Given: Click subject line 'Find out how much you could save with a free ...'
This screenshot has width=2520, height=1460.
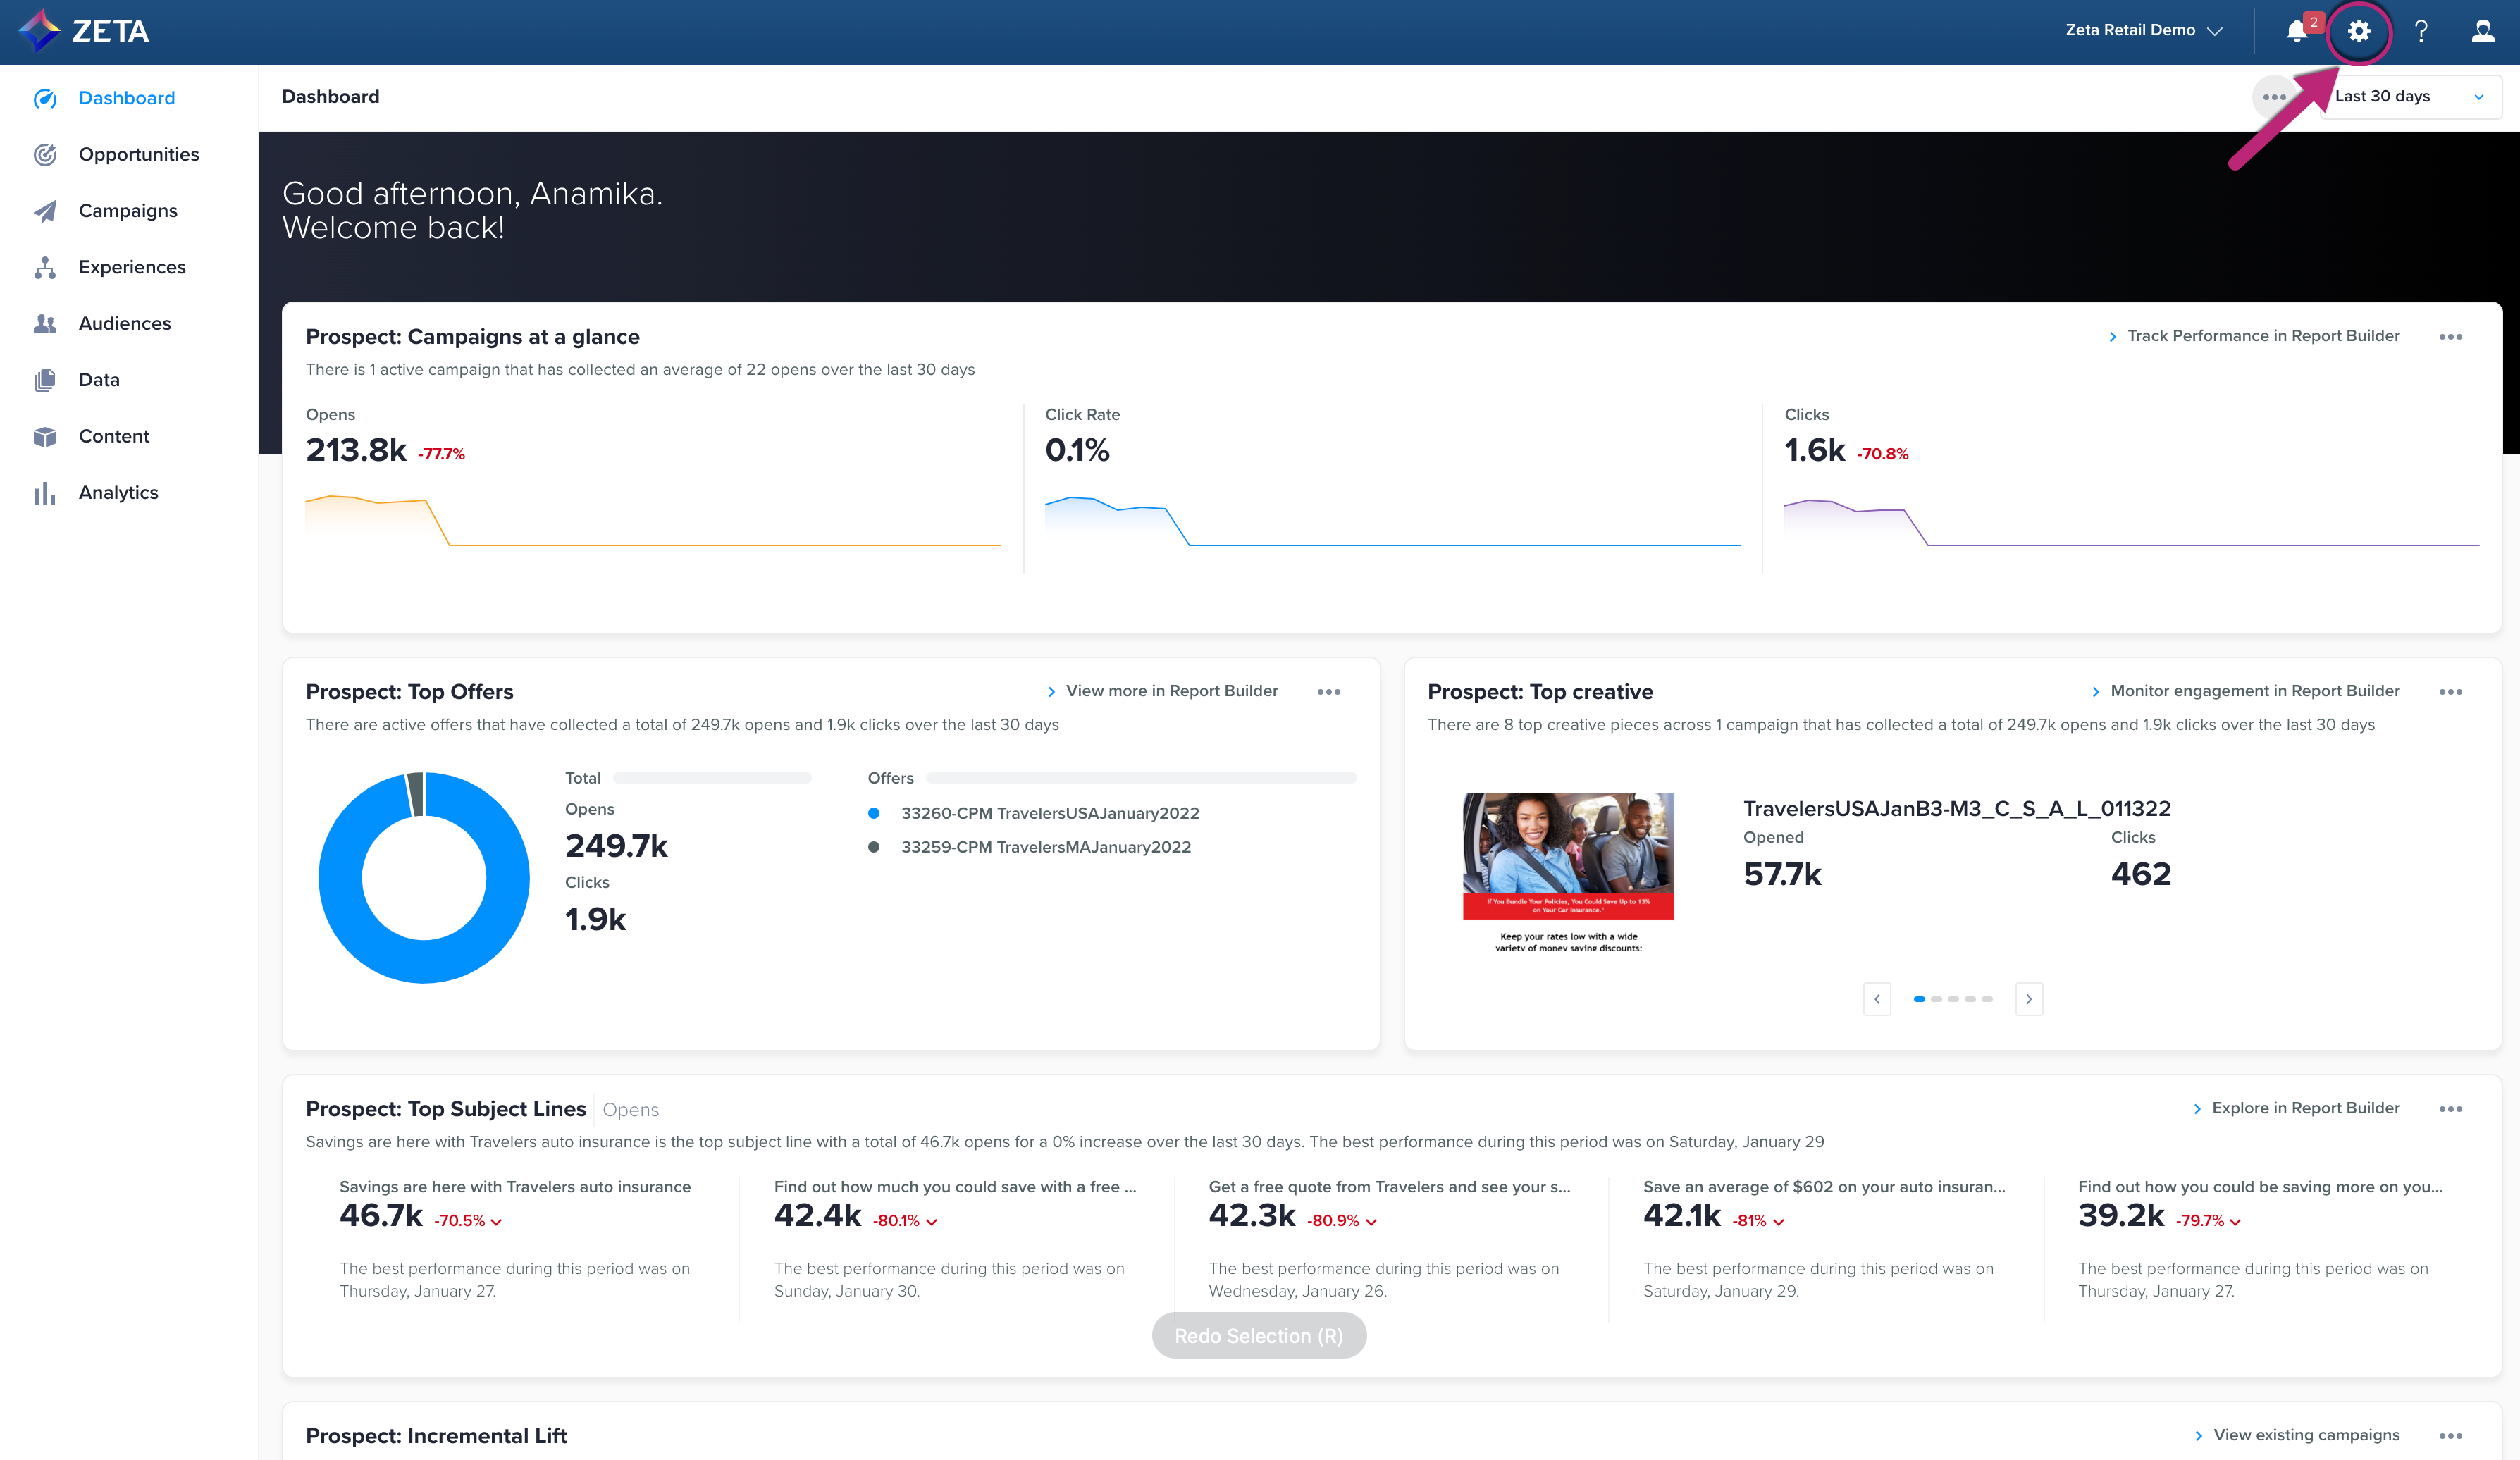Looking at the screenshot, I should pyautogui.click(x=955, y=1187).
